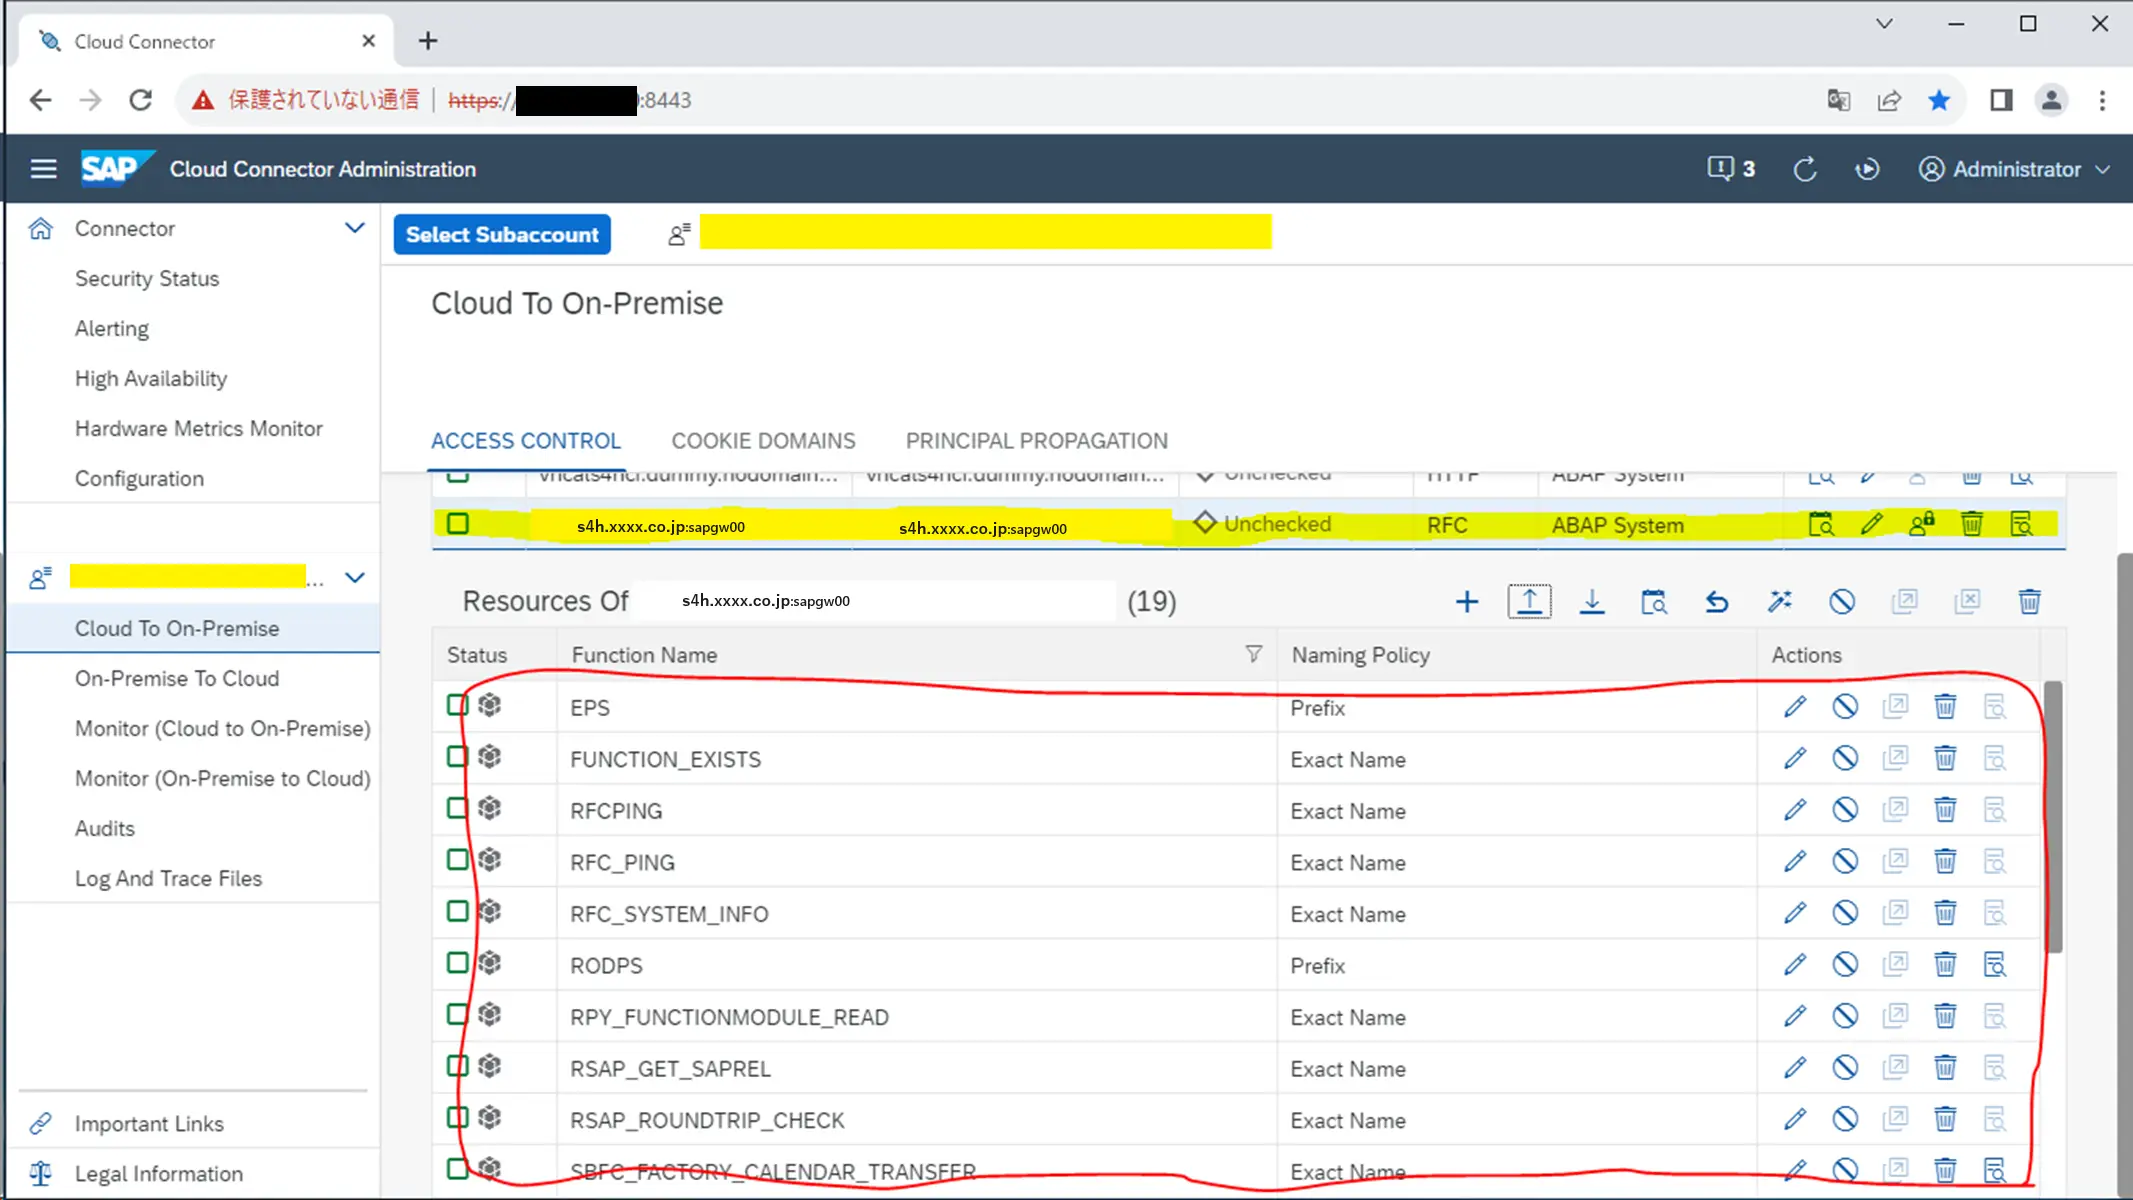Click the magic wand icon in resources toolbar
Viewport: 2133px width, 1200px height.
coord(1779,602)
